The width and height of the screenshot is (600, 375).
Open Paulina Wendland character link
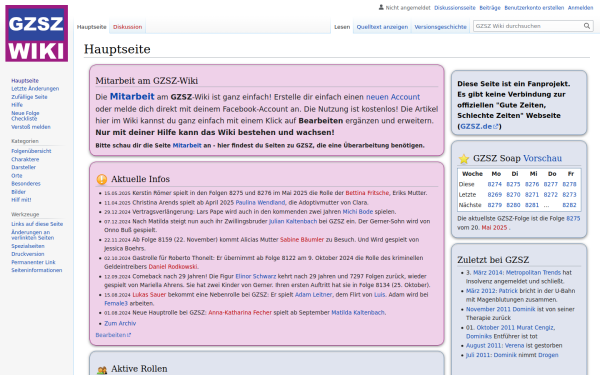tap(260, 203)
